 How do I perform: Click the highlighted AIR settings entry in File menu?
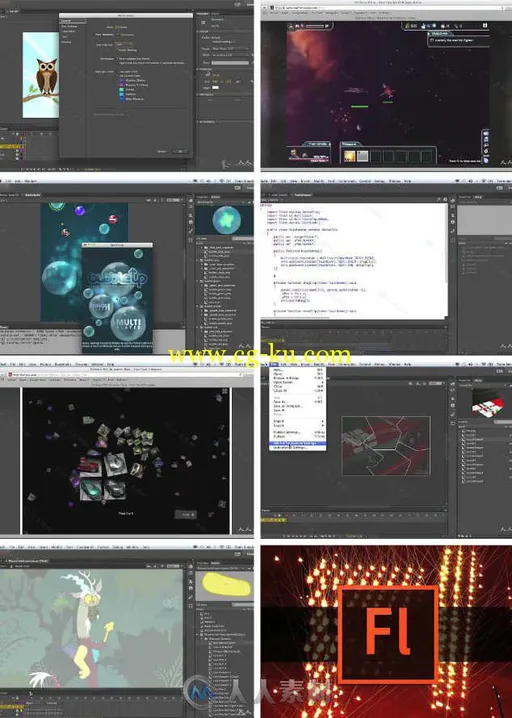coord(298,443)
